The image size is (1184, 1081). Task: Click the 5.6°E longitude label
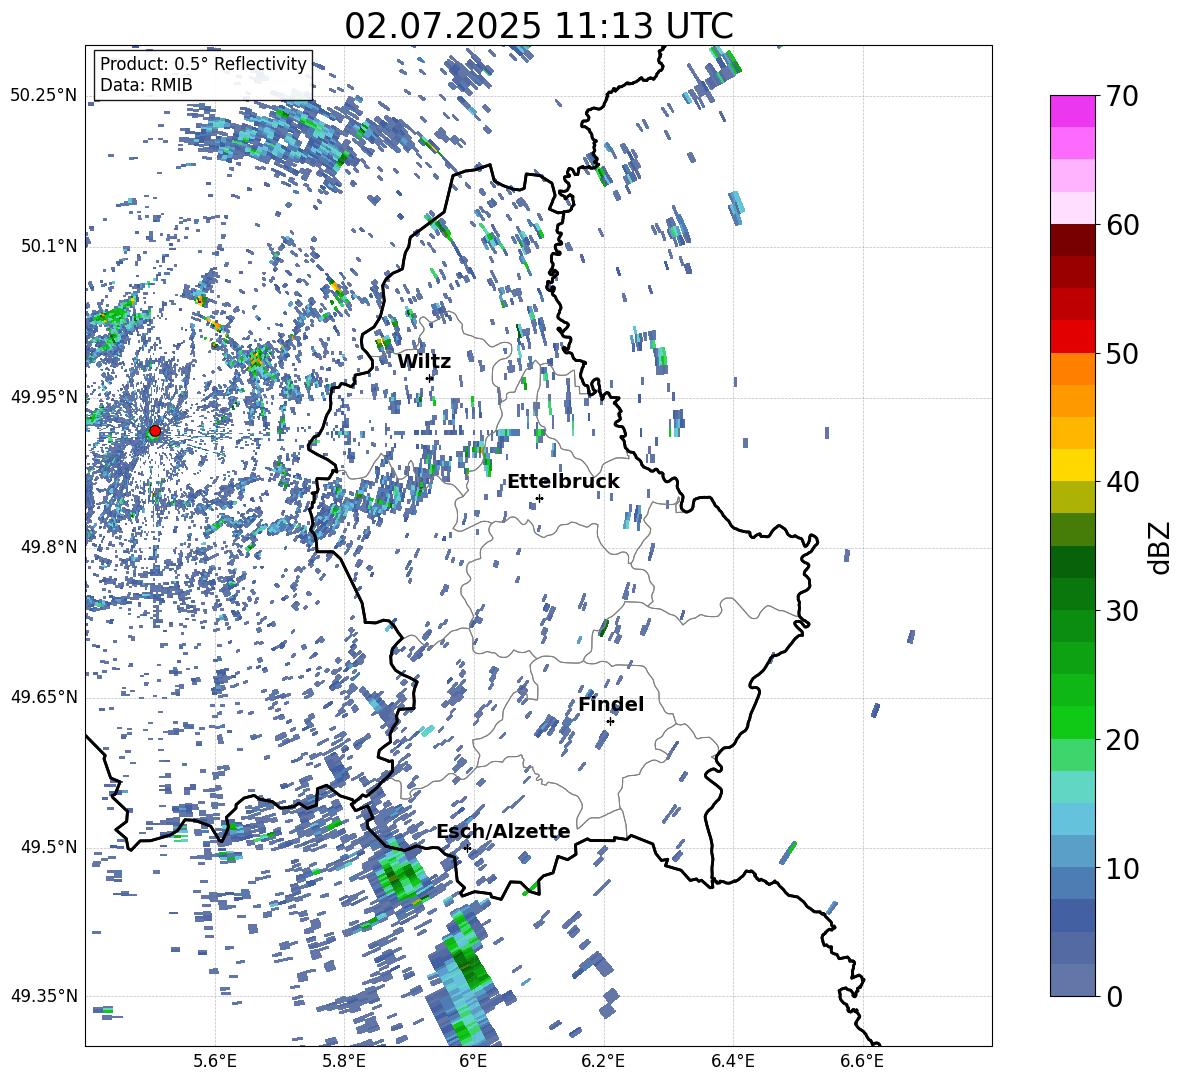(215, 1061)
